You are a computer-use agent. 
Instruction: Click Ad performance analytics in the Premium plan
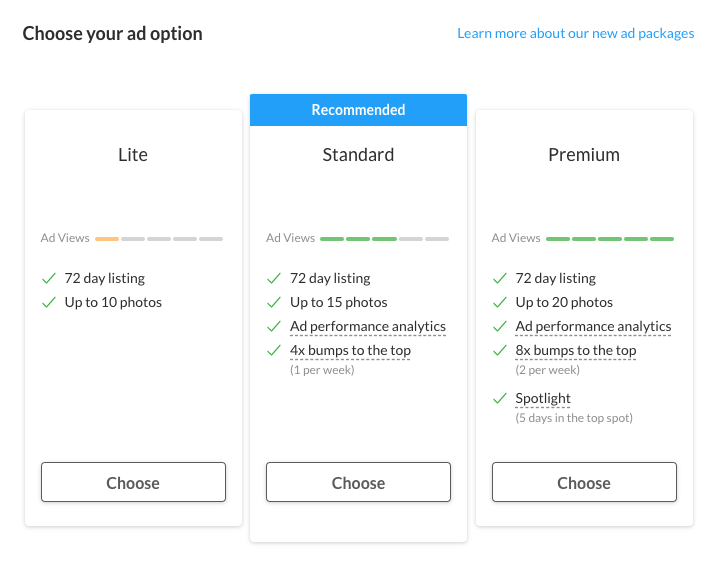(593, 326)
